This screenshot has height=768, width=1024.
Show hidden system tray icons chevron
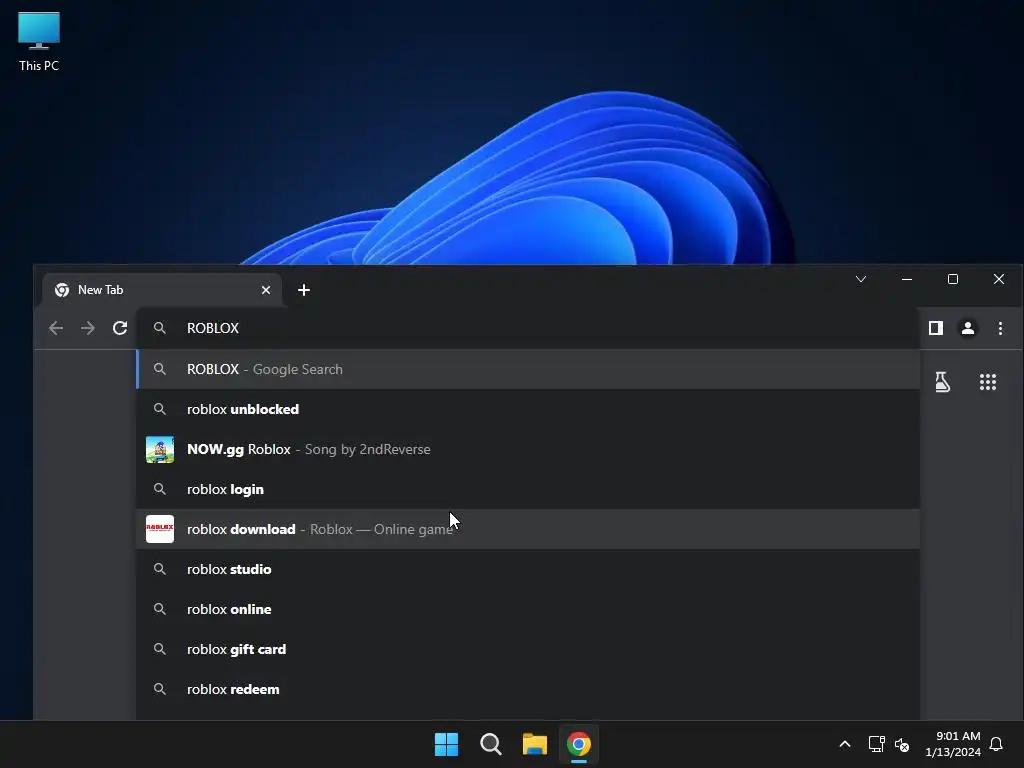coord(844,744)
